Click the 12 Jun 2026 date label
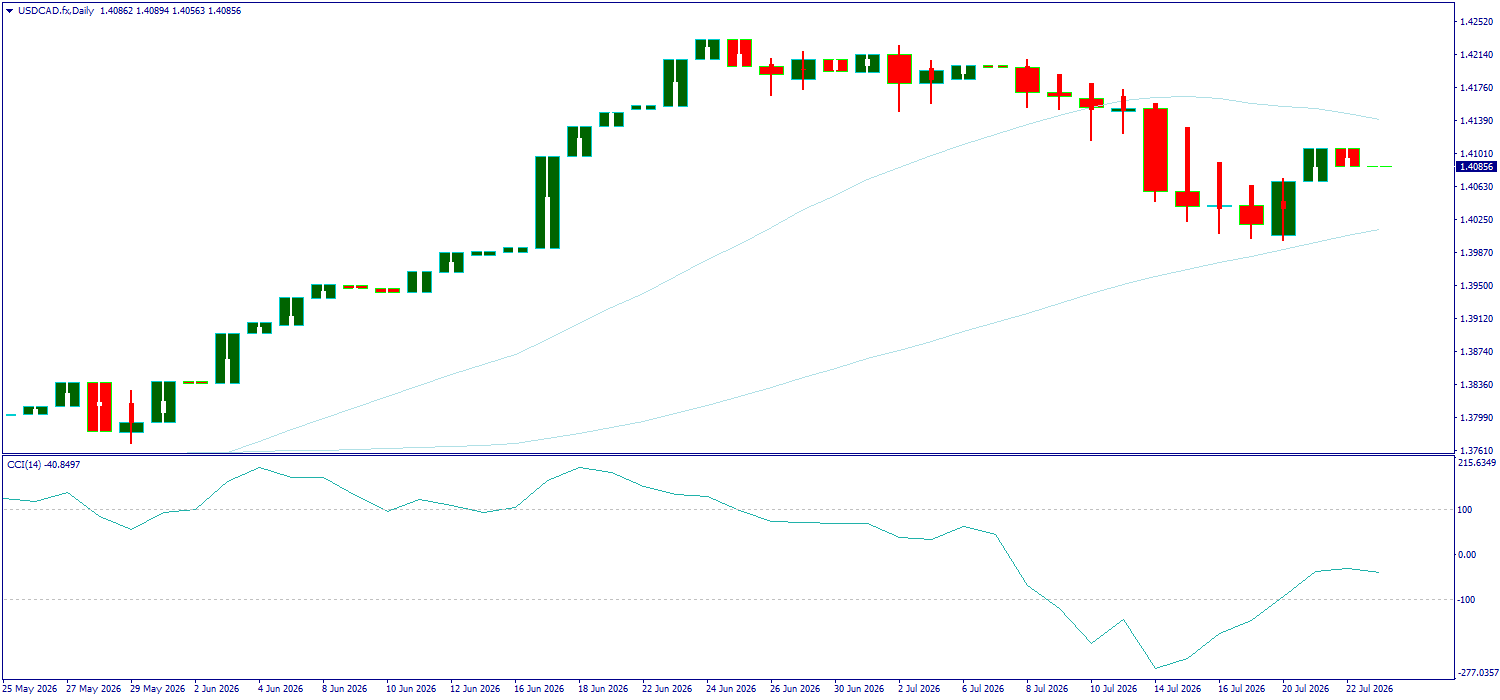 475,689
